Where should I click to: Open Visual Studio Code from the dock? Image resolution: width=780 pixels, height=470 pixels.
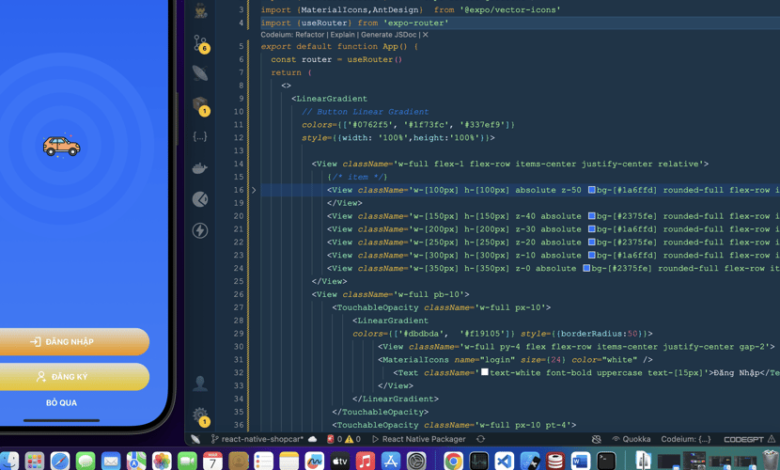(504, 461)
